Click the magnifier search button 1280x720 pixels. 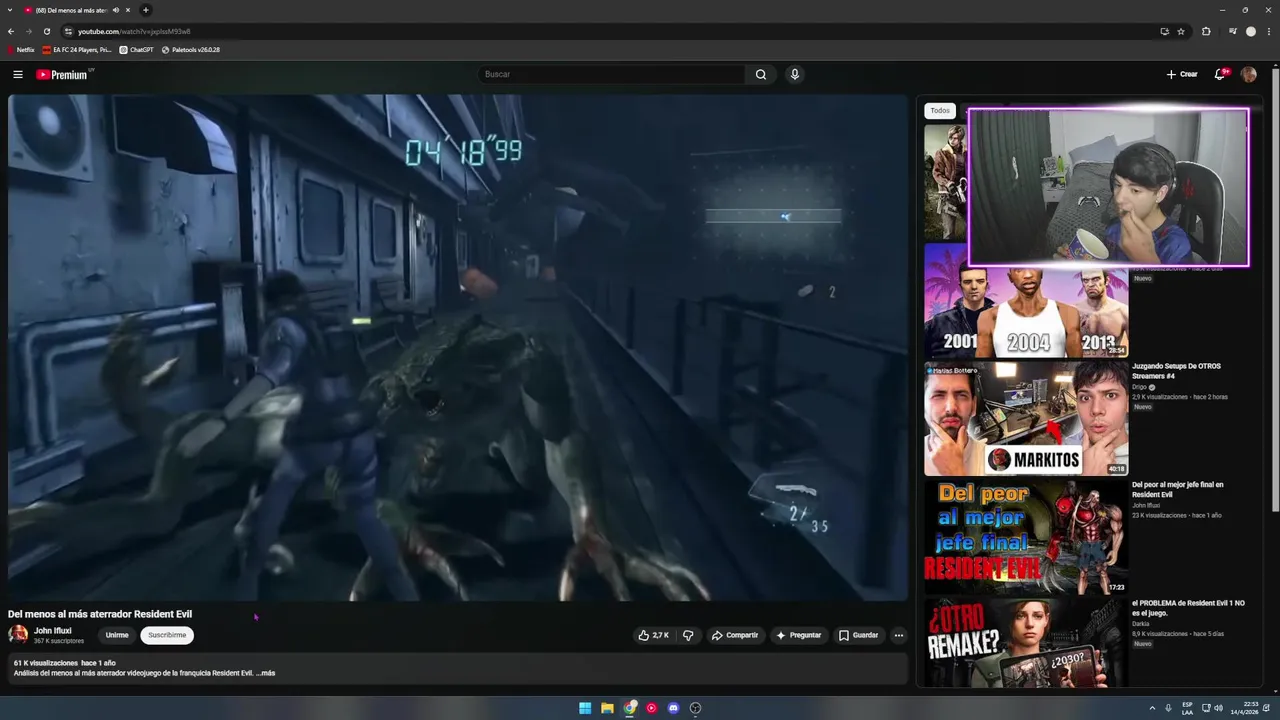click(x=761, y=74)
